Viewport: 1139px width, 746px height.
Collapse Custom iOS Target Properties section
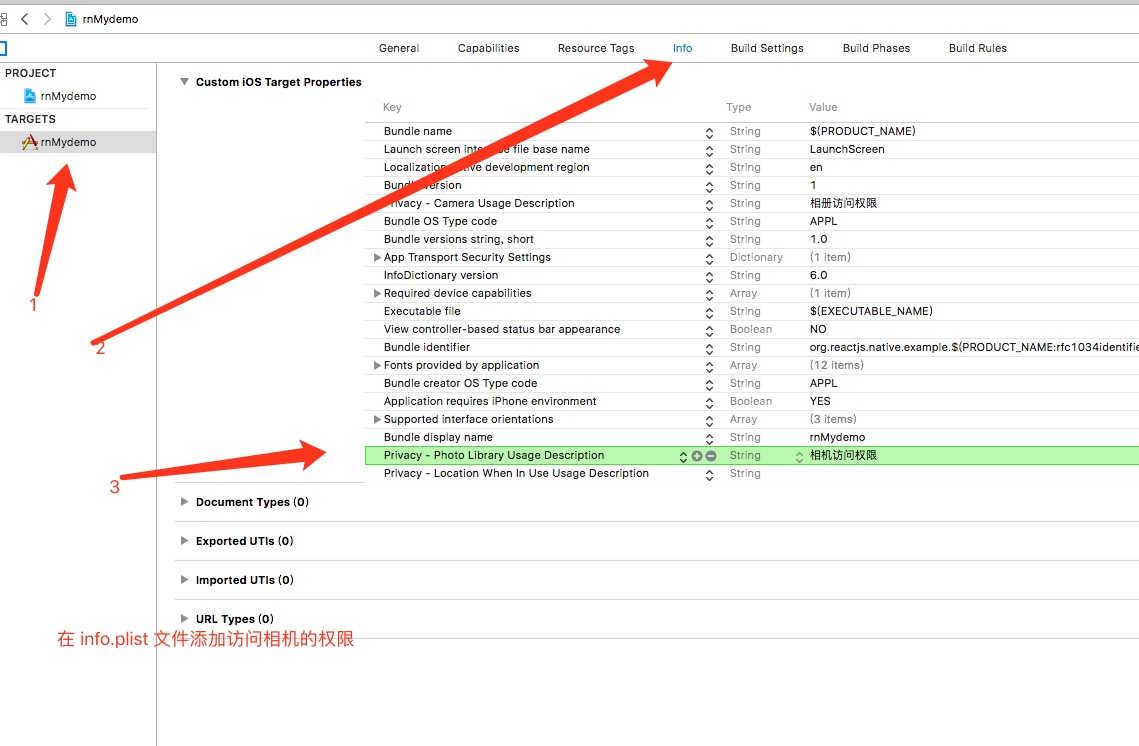[184, 82]
